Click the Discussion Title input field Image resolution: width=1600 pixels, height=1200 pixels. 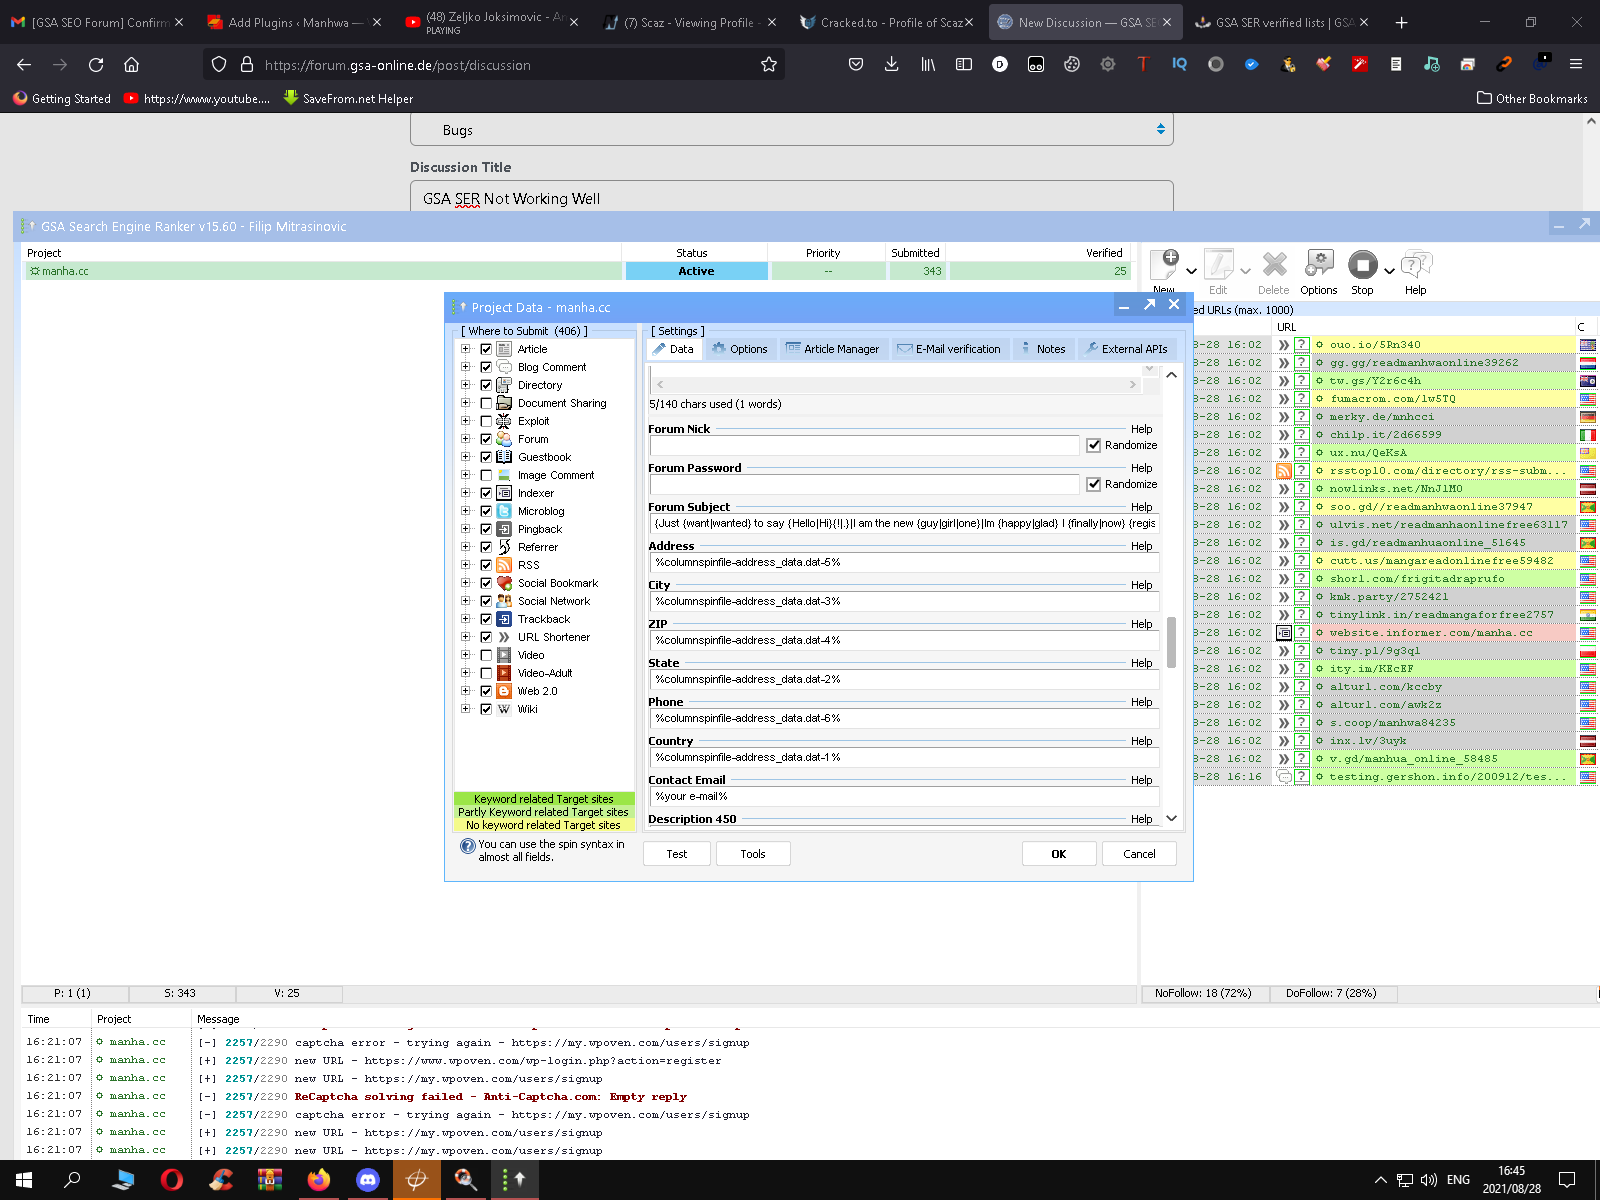pyautogui.click(x=791, y=198)
